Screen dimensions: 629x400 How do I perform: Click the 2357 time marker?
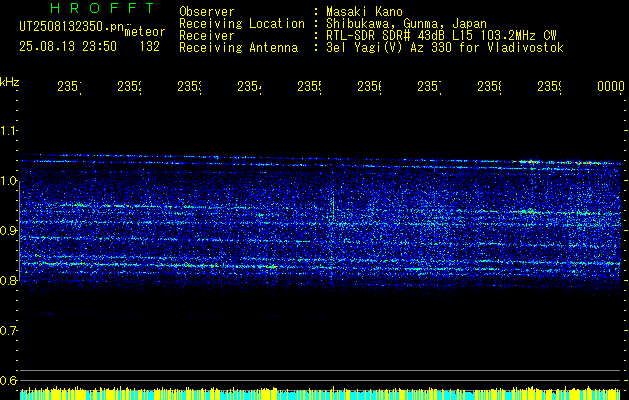429,87
